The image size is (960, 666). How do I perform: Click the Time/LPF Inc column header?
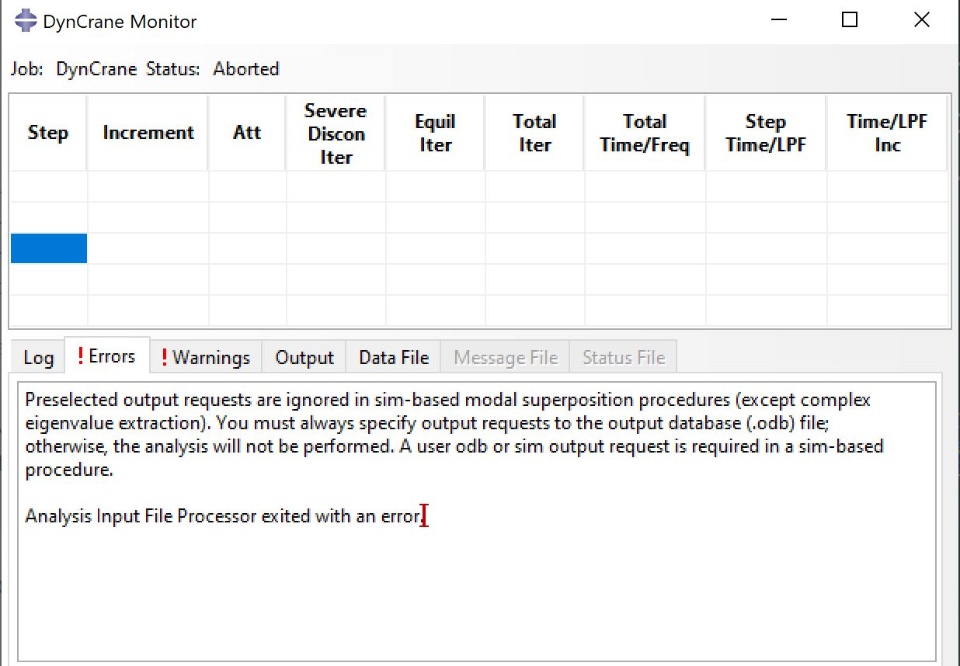(887, 133)
